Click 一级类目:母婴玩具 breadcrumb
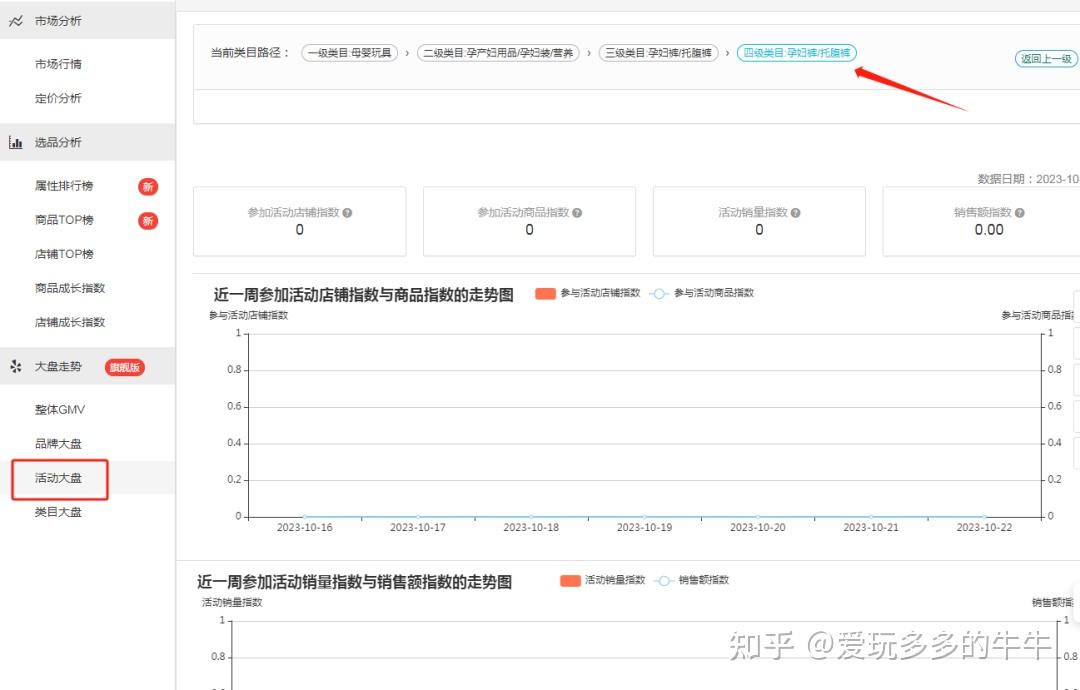This screenshot has height=690, width=1080. click(349, 53)
